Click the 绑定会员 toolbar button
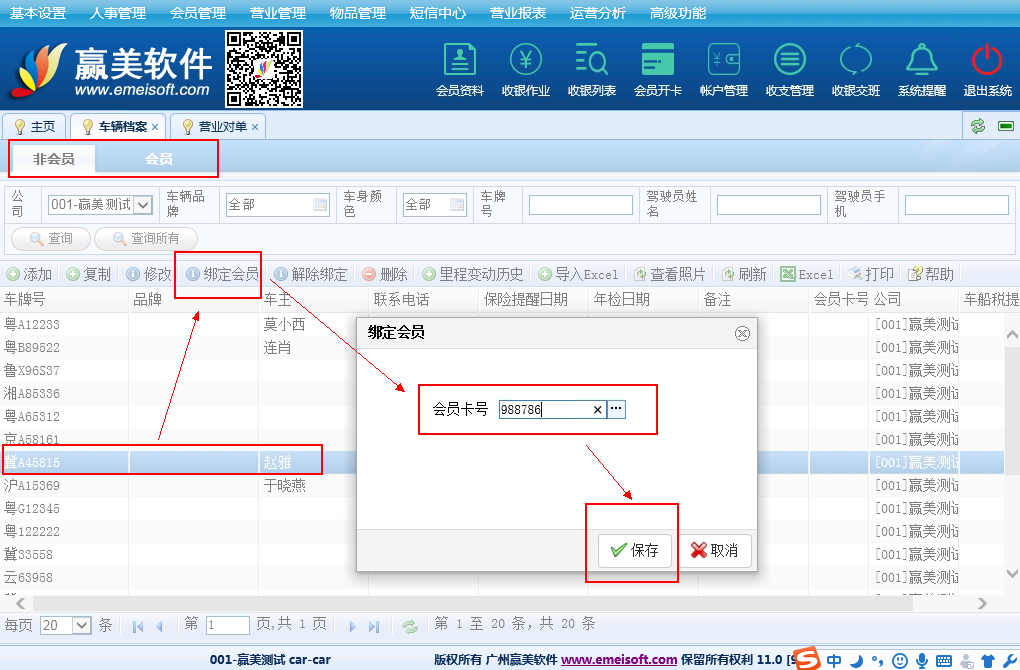 click(x=222, y=274)
